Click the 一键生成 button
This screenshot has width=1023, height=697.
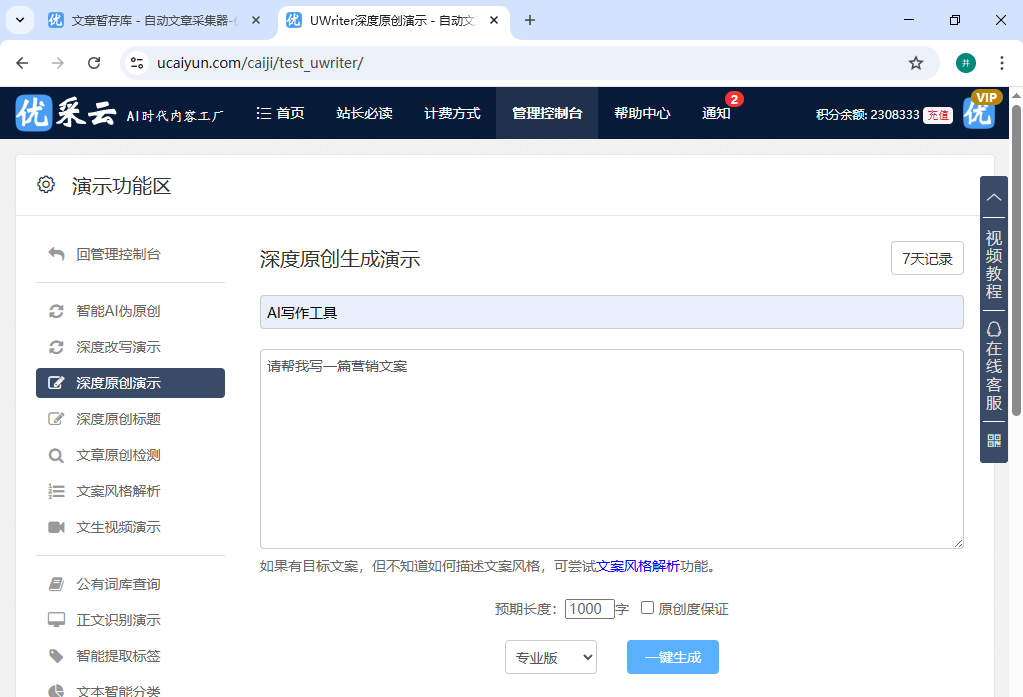[672, 657]
